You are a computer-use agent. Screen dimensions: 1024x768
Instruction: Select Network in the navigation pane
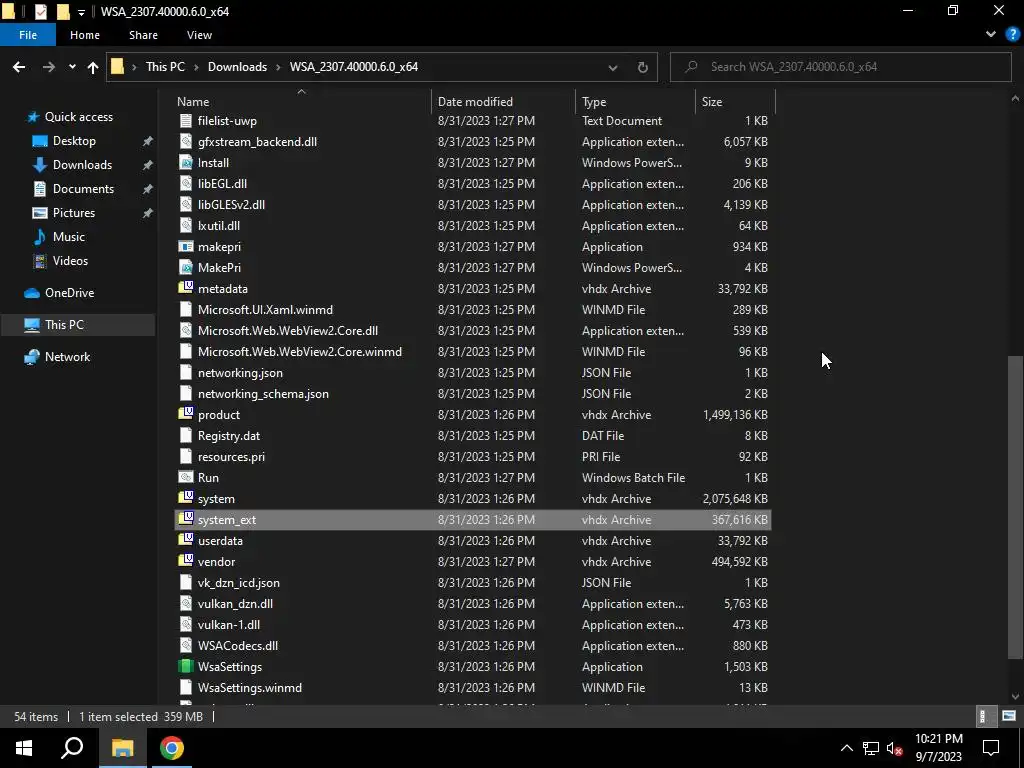[x=67, y=357]
